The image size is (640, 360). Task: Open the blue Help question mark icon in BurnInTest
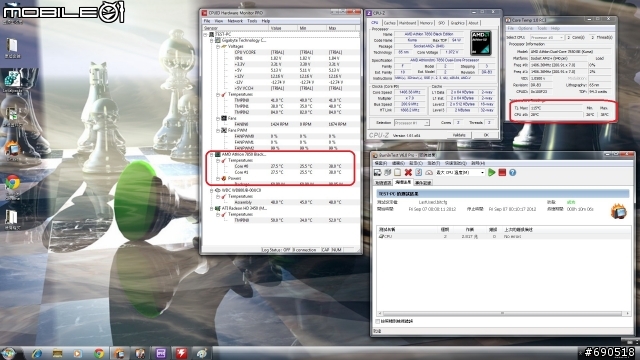tap(513, 173)
